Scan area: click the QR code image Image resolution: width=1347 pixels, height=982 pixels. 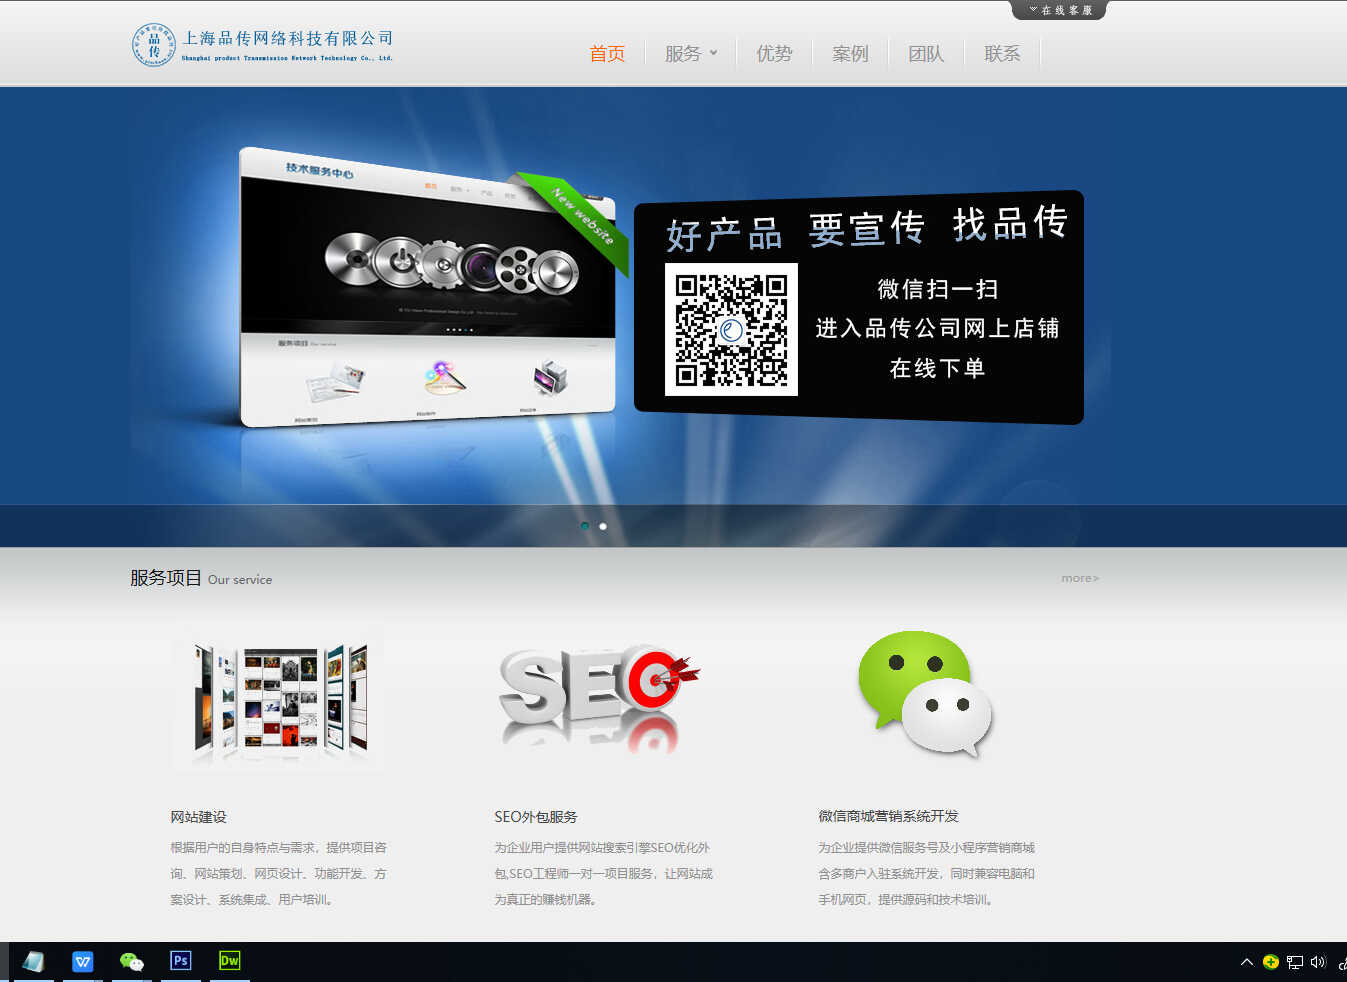[x=731, y=330]
